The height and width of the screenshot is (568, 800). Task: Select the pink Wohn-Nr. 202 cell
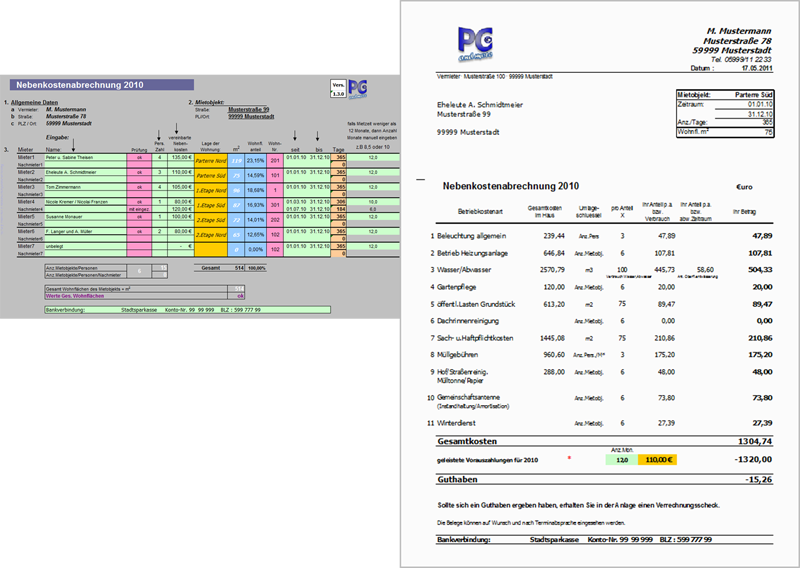tap(275, 220)
